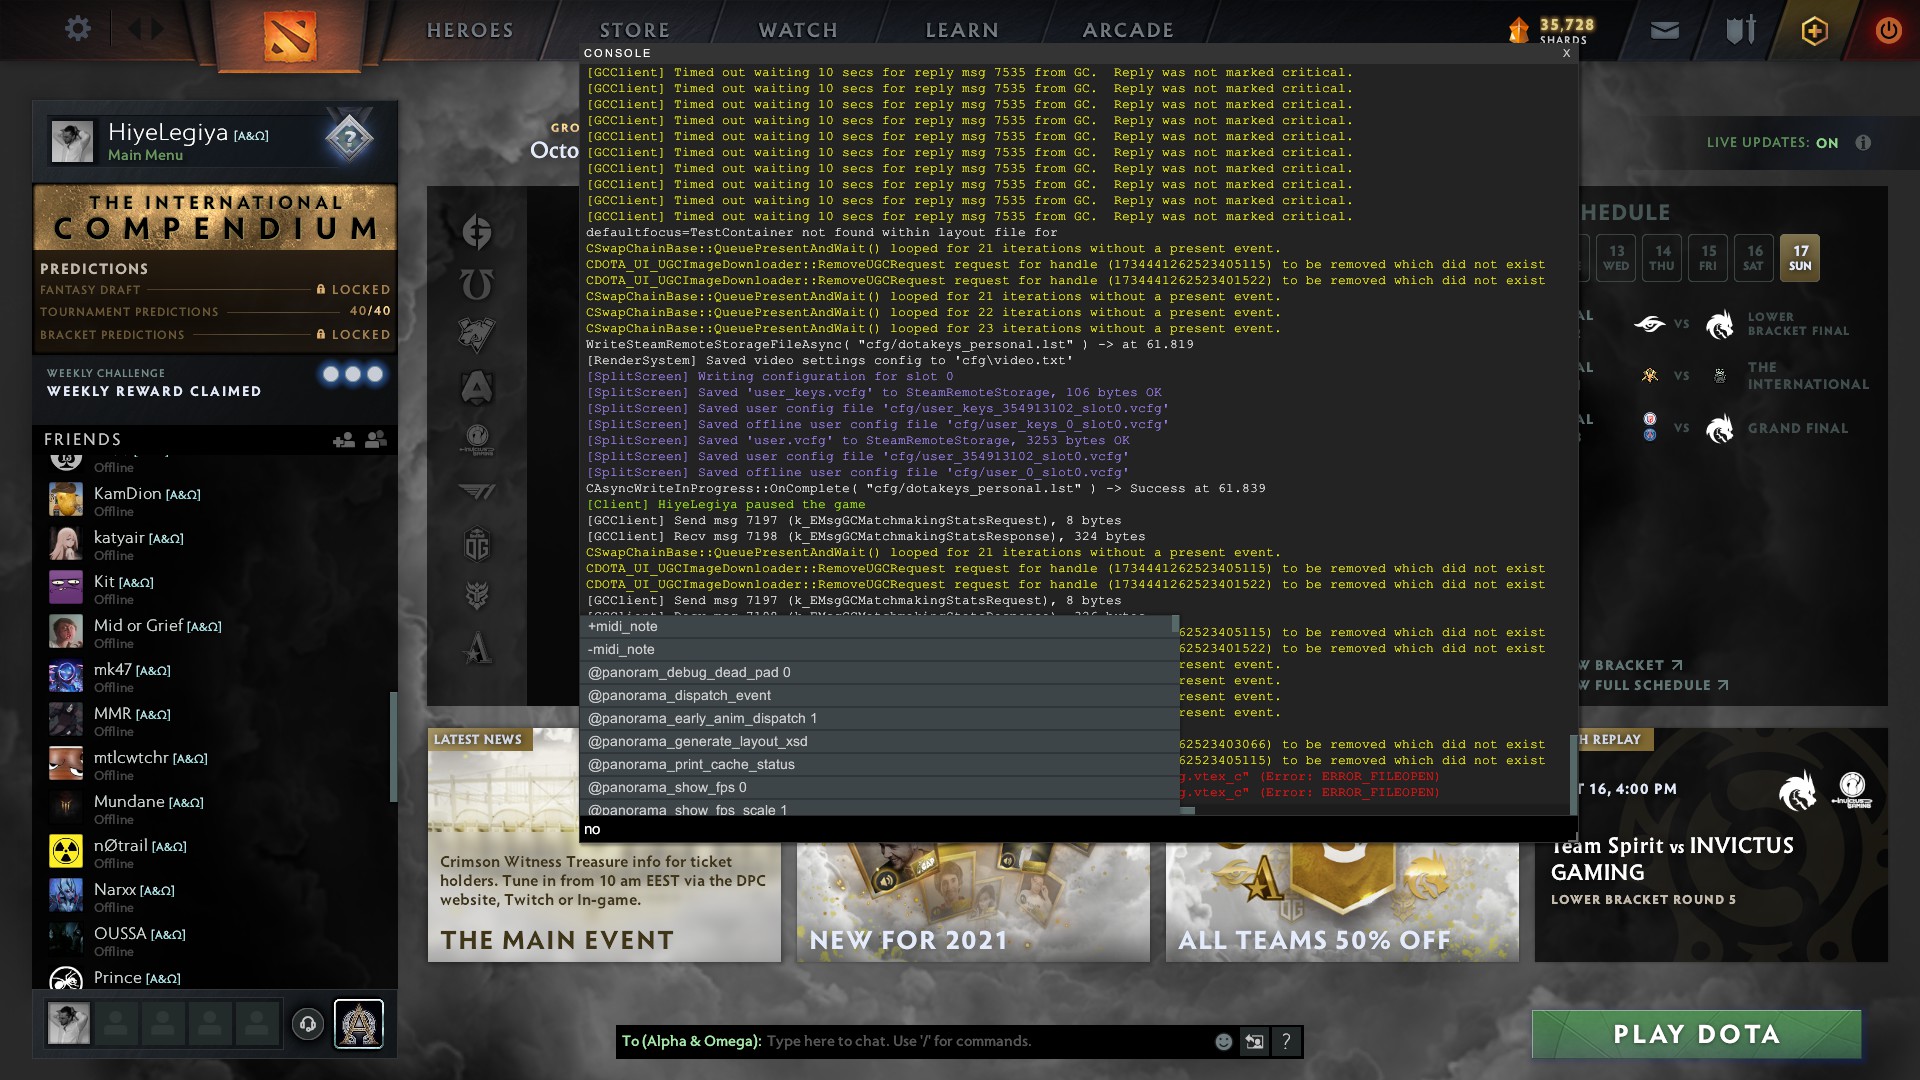Open the armory shield and sword icon
The image size is (1920, 1080).
coord(1740,31)
